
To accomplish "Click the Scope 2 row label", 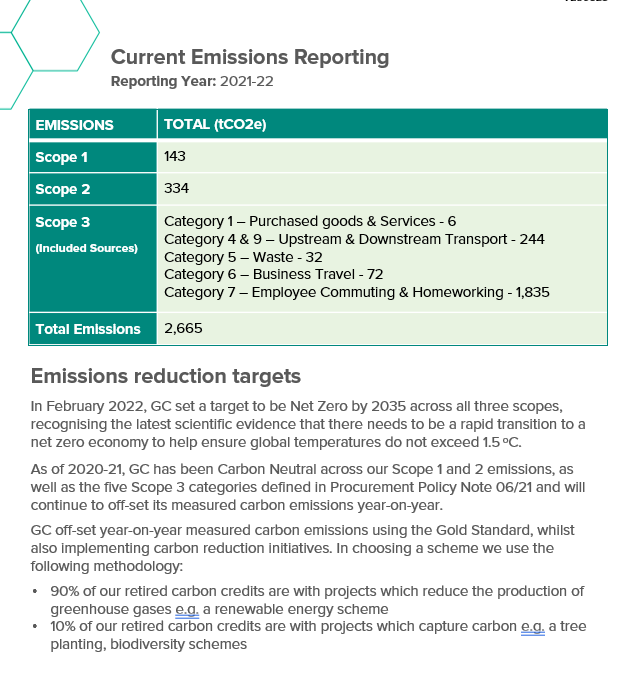I will point(62,189).
